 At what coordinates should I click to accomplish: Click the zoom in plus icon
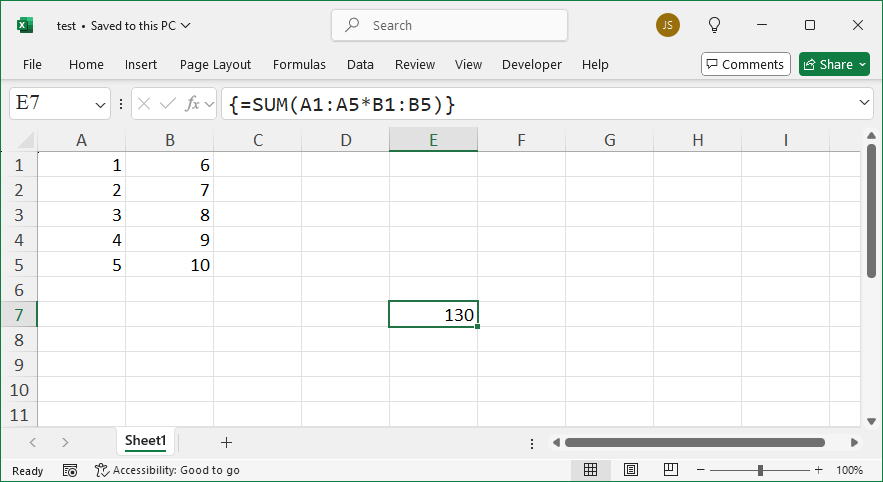click(x=819, y=470)
